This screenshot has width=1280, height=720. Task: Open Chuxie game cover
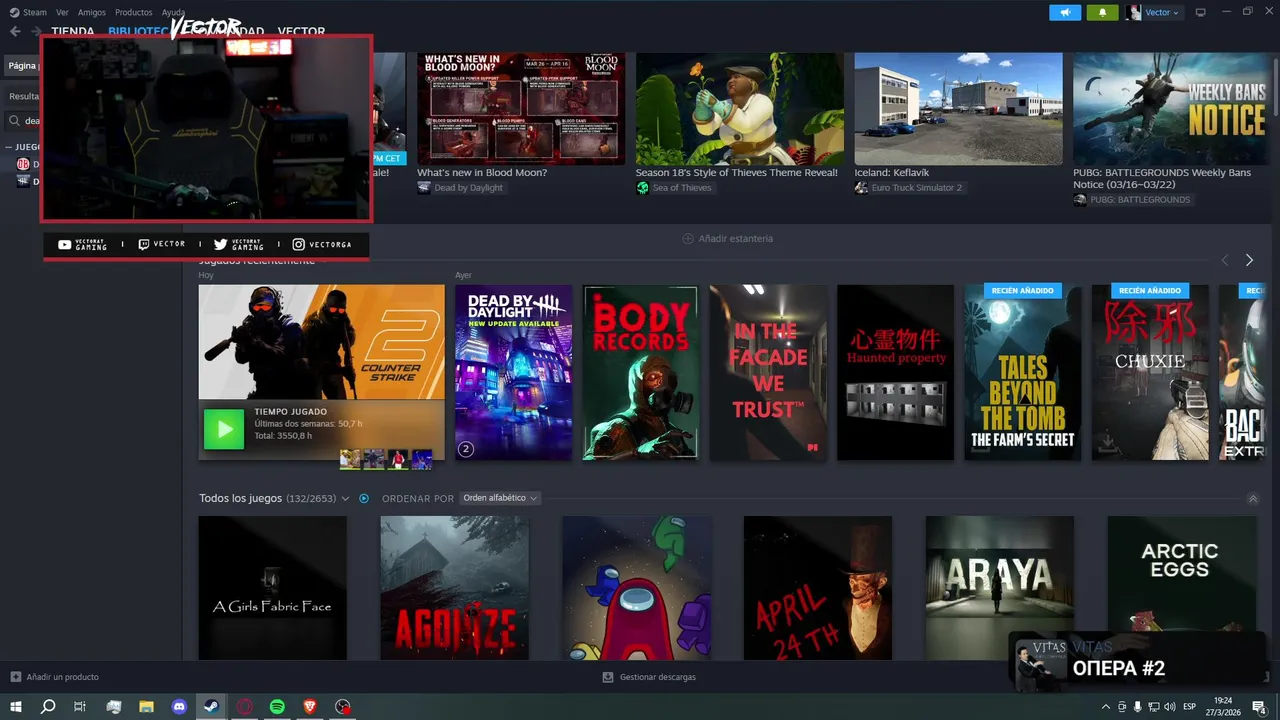click(1150, 372)
